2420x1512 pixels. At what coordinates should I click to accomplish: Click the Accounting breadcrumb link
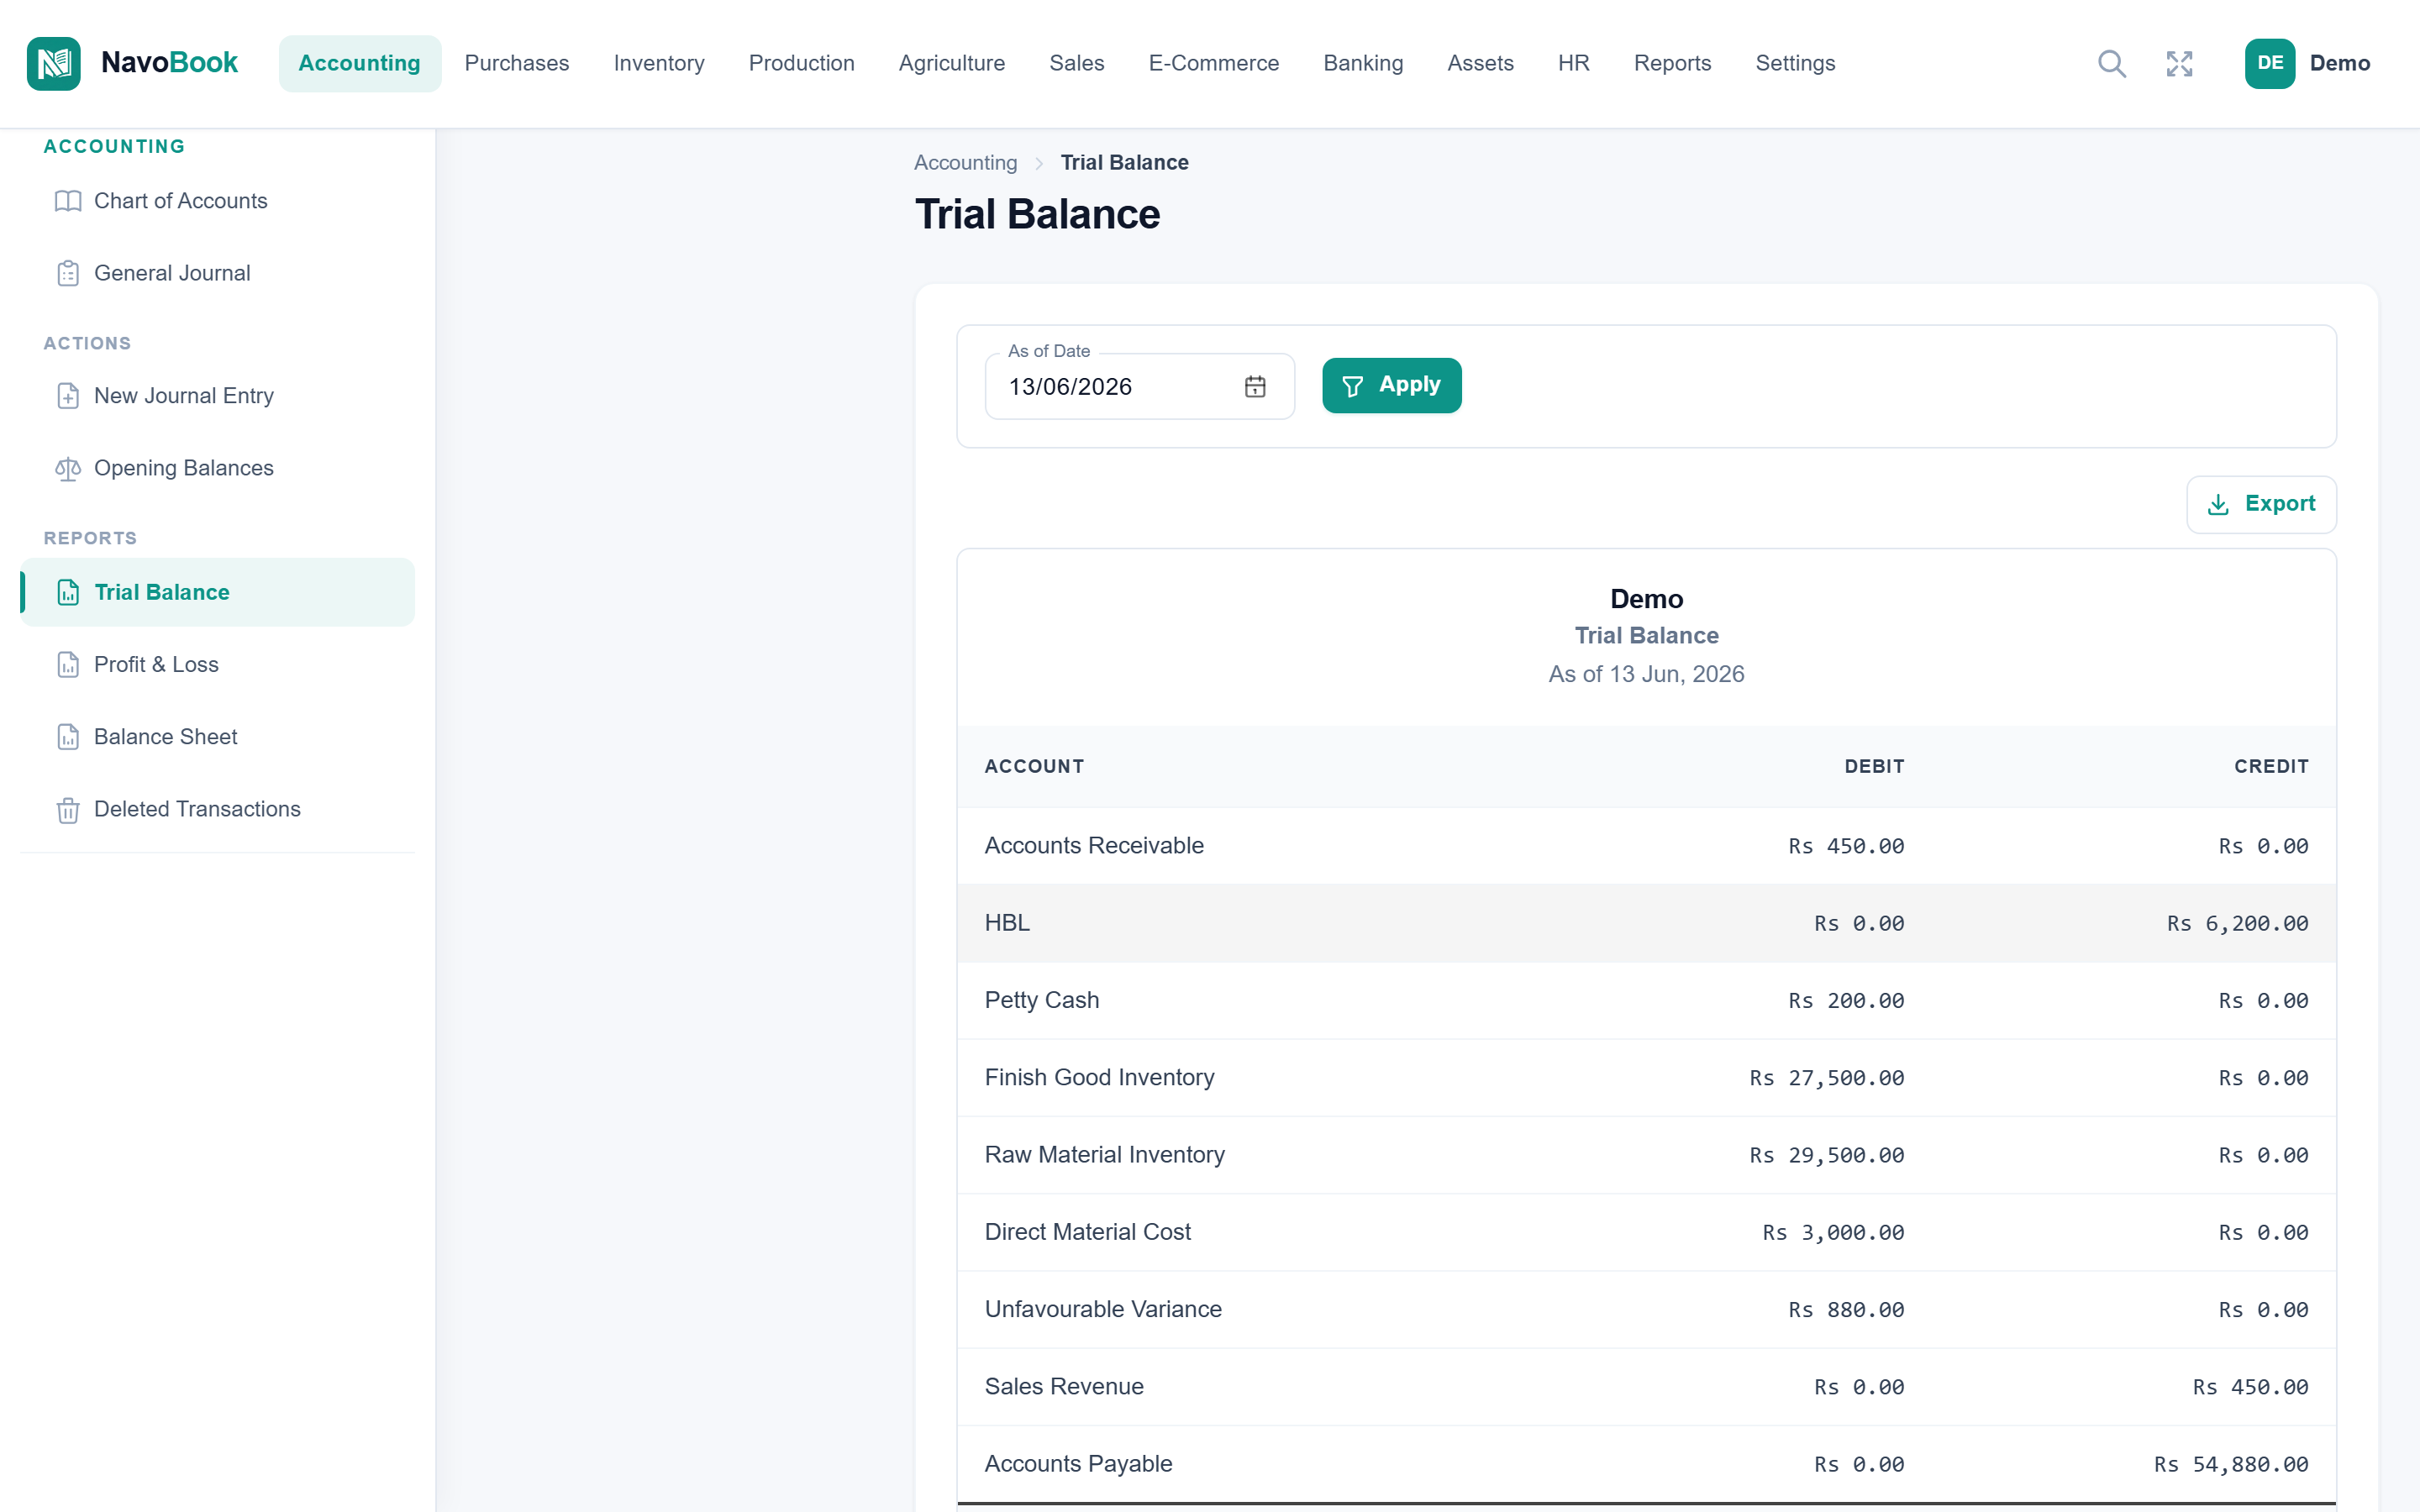tap(965, 163)
